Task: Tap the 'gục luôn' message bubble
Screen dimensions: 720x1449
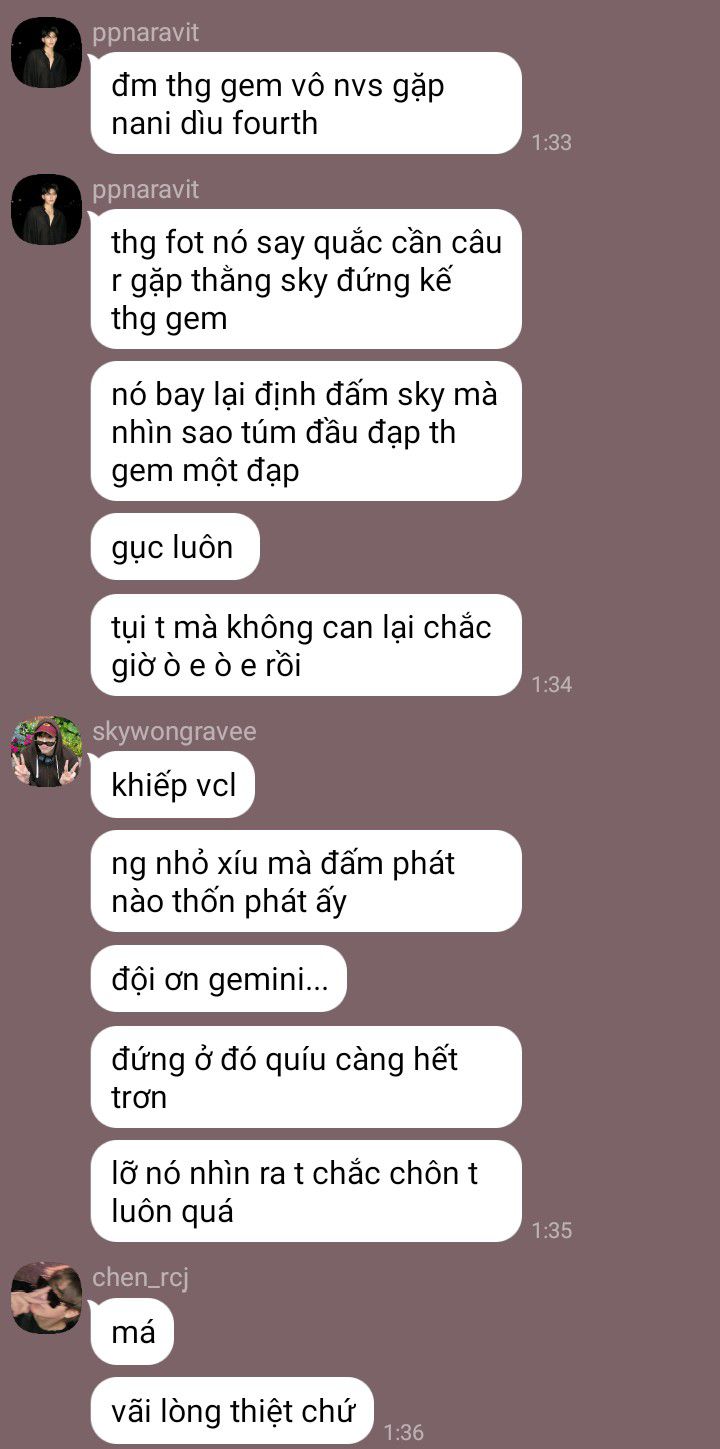Action: pyautogui.click(x=175, y=547)
